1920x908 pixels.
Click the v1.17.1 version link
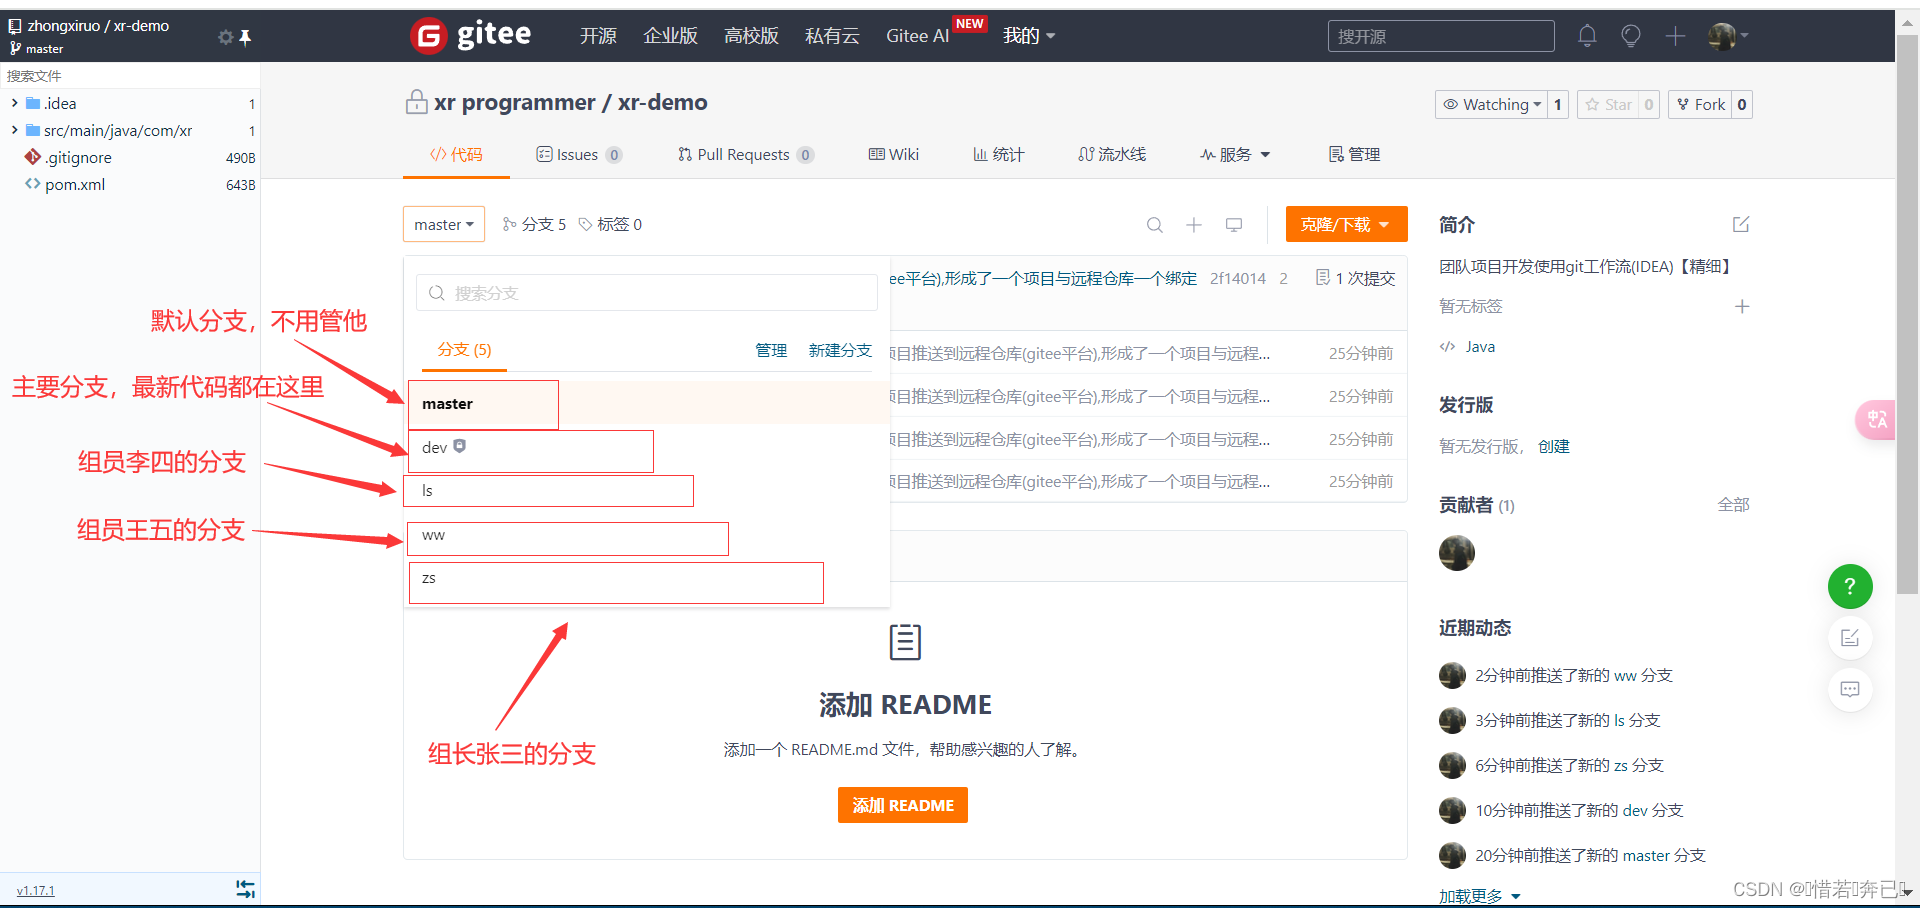coord(36,890)
